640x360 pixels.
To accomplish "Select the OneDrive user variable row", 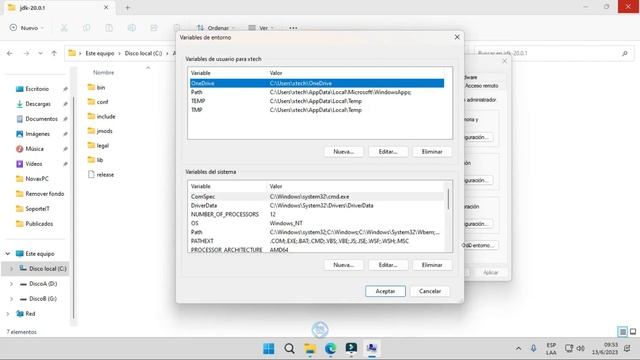I will click(x=317, y=83).
